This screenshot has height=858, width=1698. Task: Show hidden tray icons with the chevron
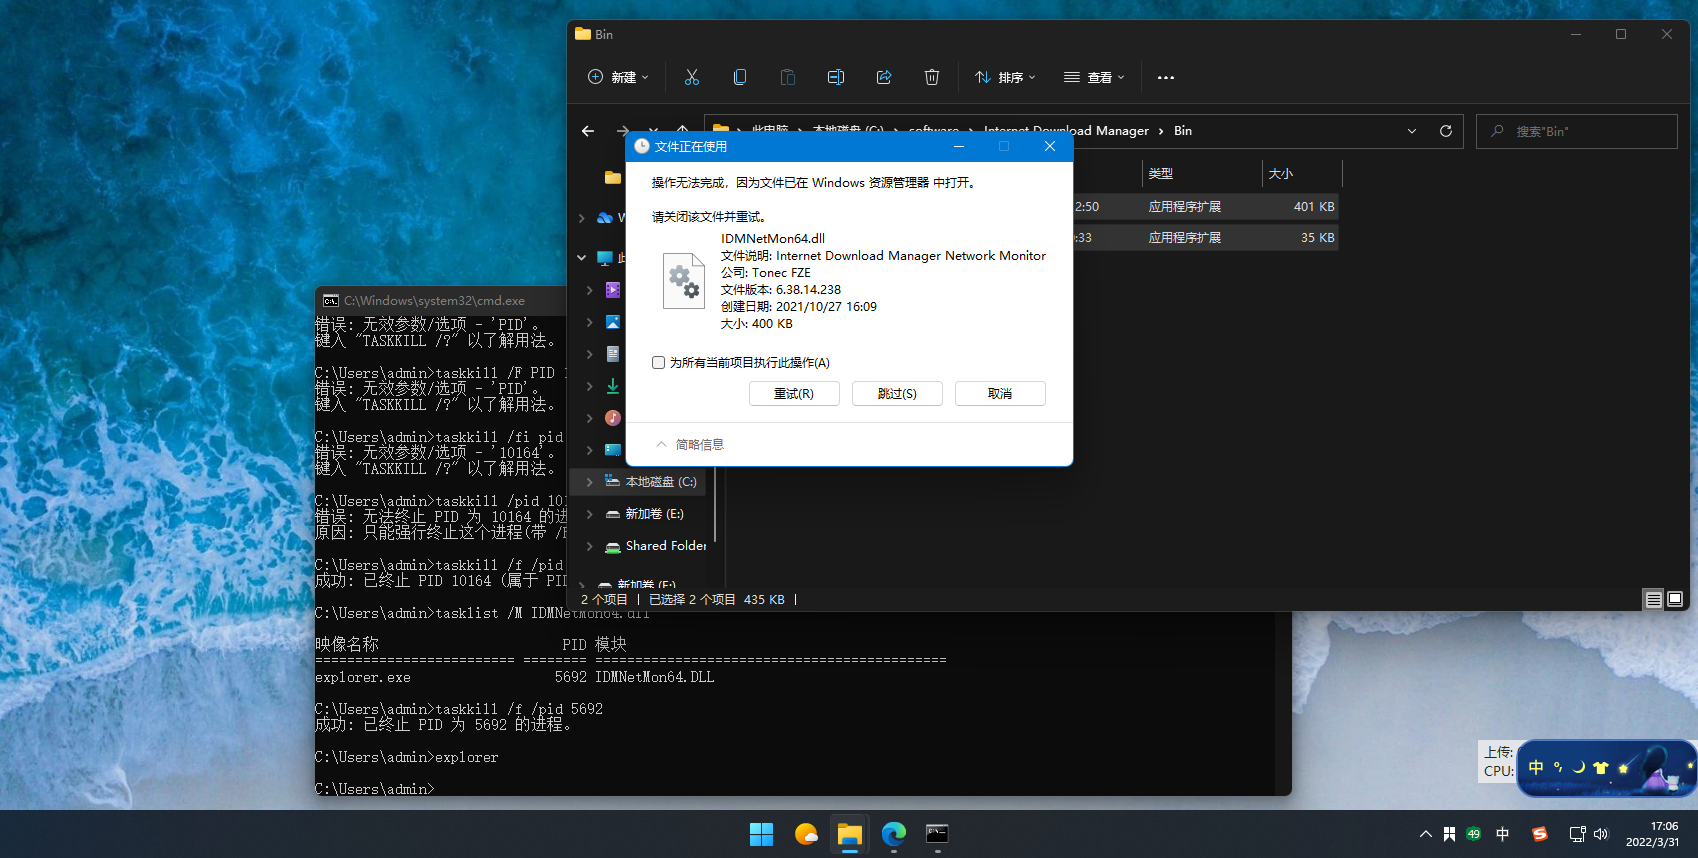[1425, 834]
